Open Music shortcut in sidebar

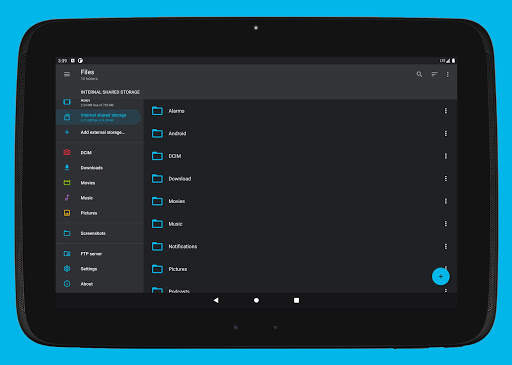click(x=99, y=198)
